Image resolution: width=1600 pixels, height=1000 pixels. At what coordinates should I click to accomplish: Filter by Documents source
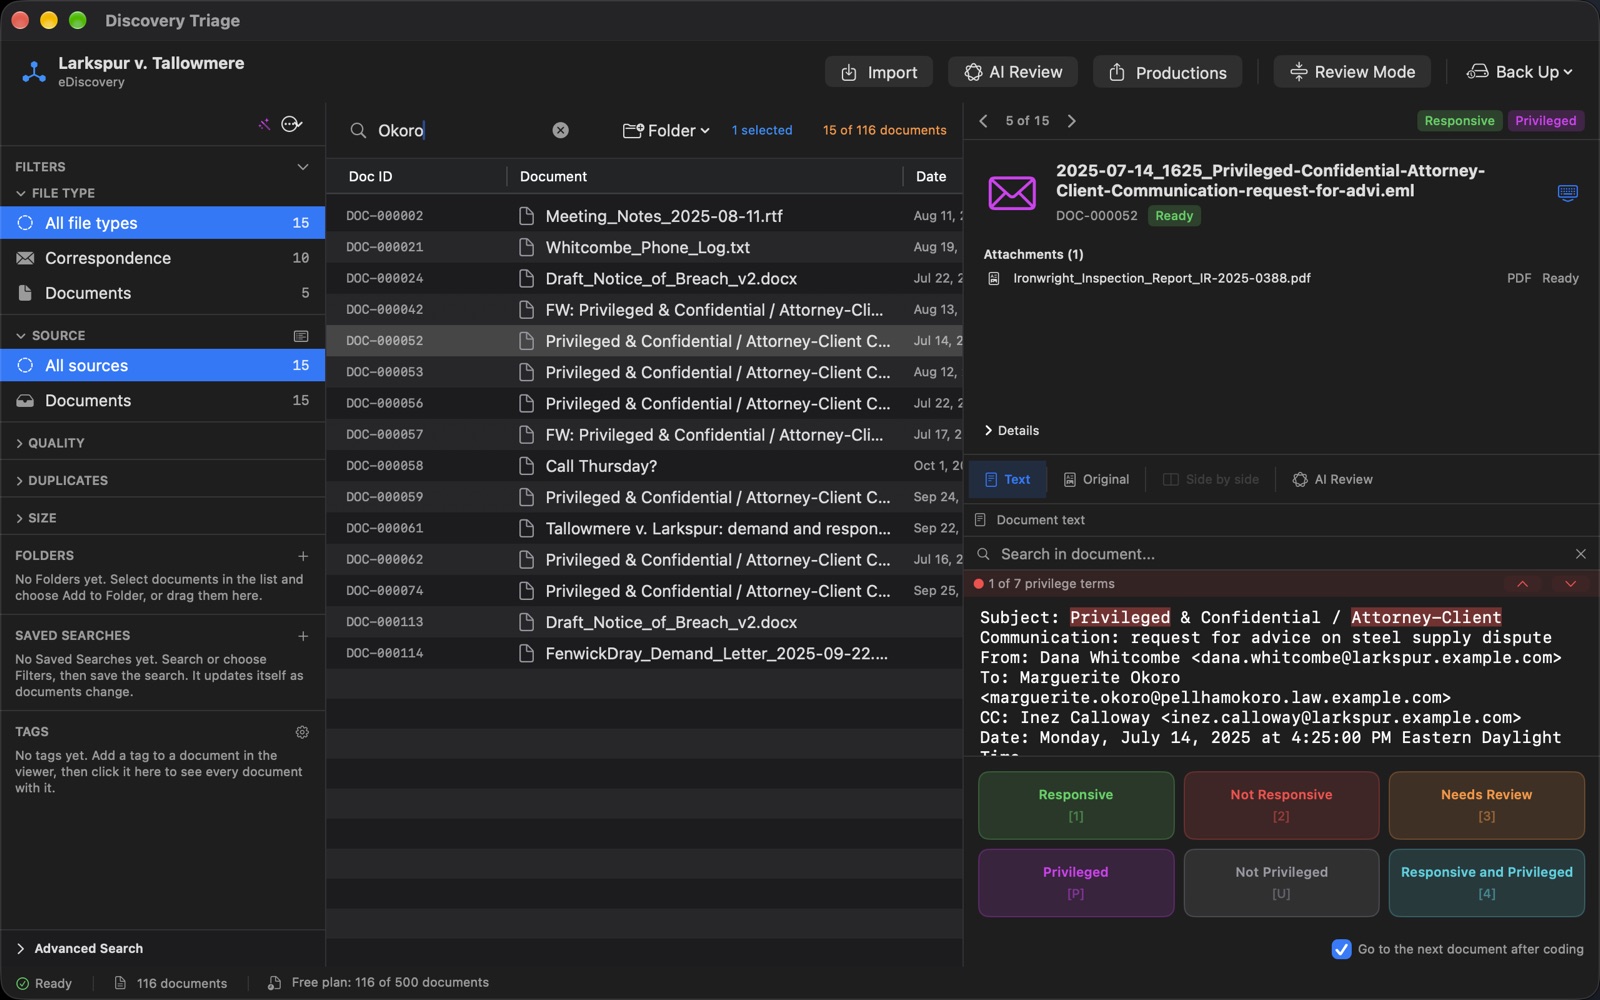pyautogui.click(x=163, y=401)
